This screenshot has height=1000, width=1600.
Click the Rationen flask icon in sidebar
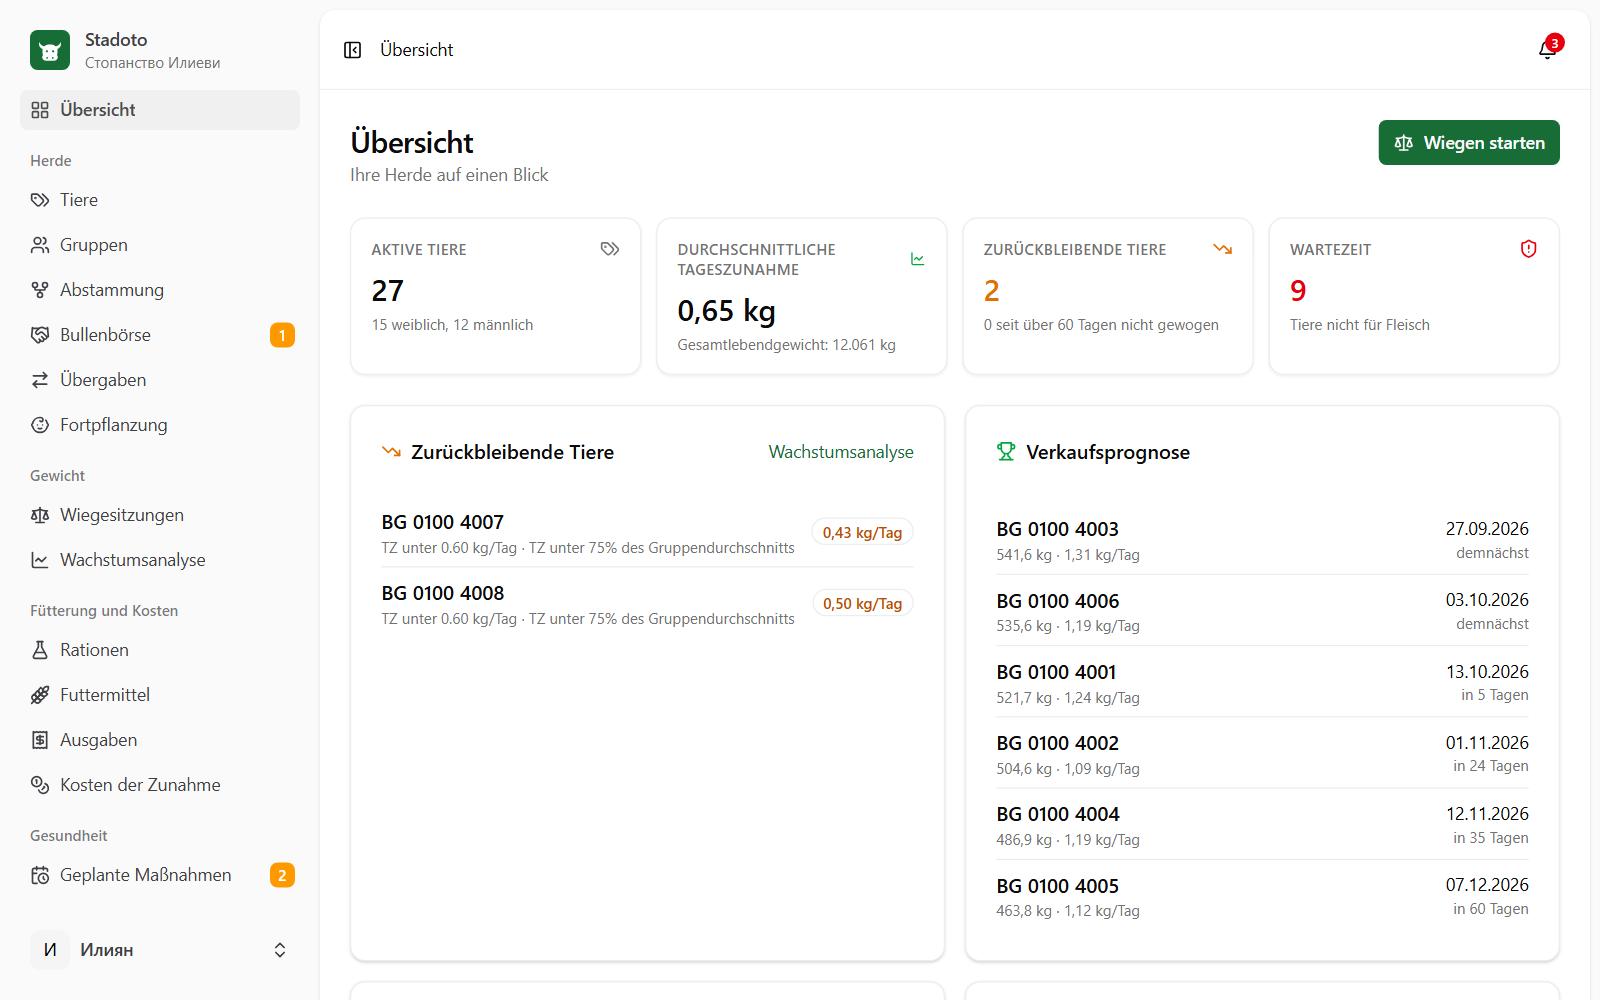coord(40,650)
